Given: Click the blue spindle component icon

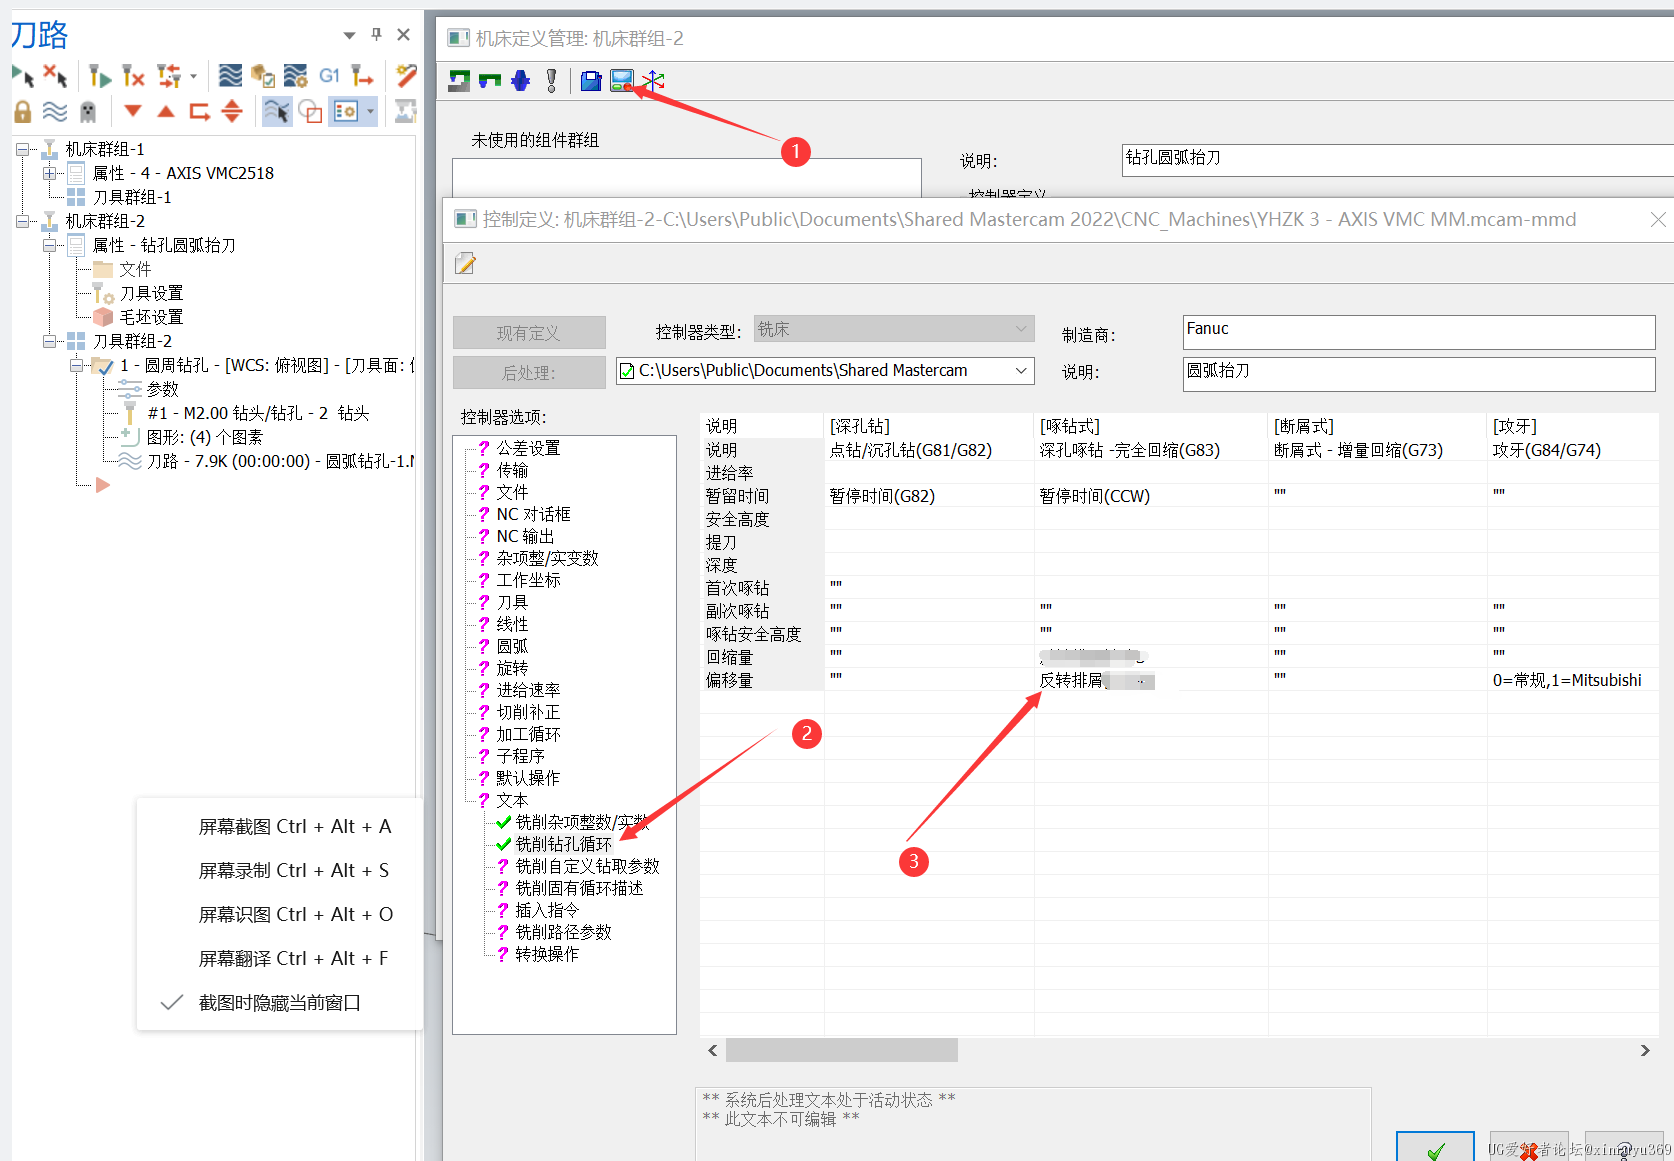Looking at the screenshot, I should point(520,81).
